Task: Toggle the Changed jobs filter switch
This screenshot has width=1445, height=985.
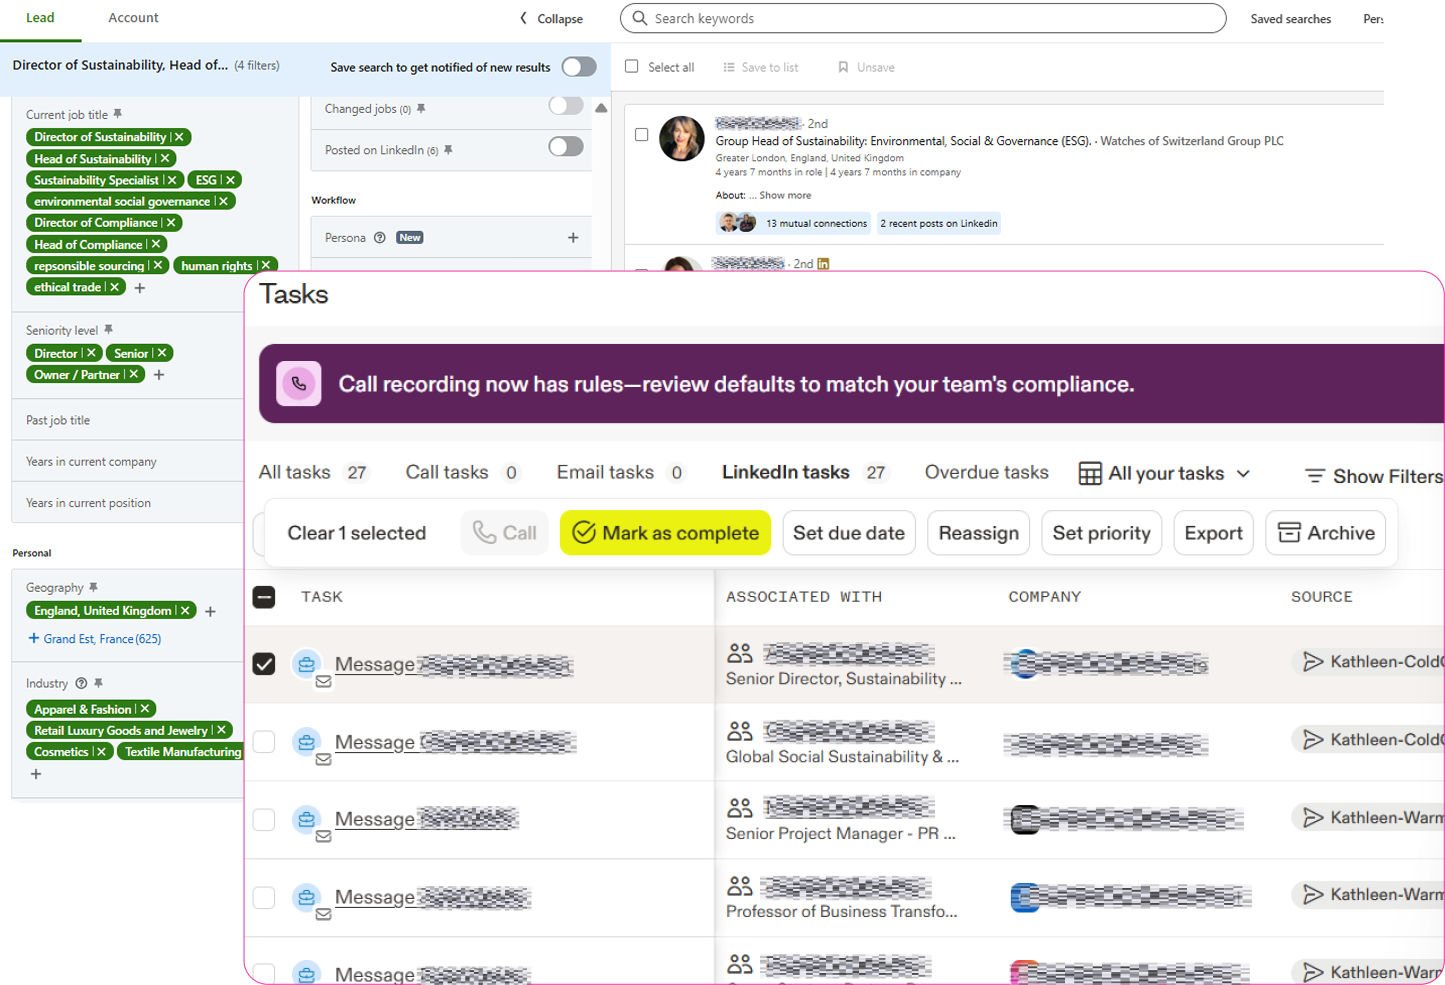Action: [566, 106]
